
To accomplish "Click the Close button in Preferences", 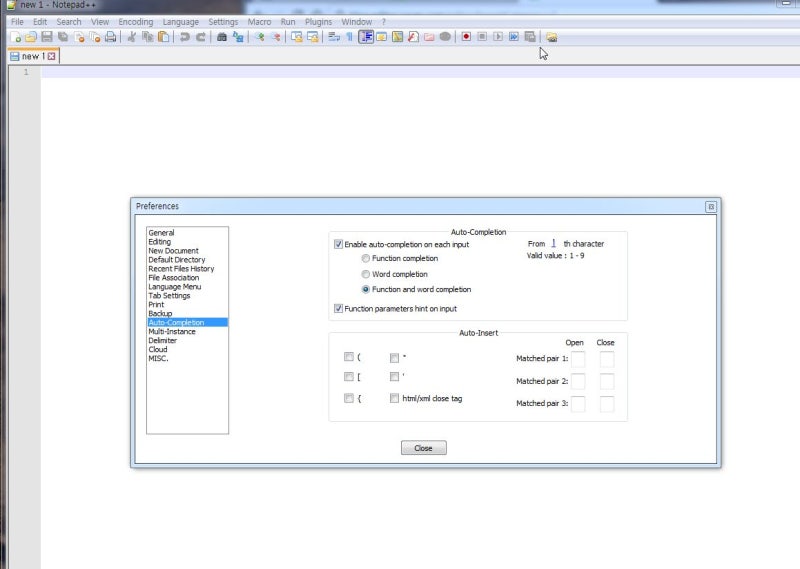I will tap(423, 448).
